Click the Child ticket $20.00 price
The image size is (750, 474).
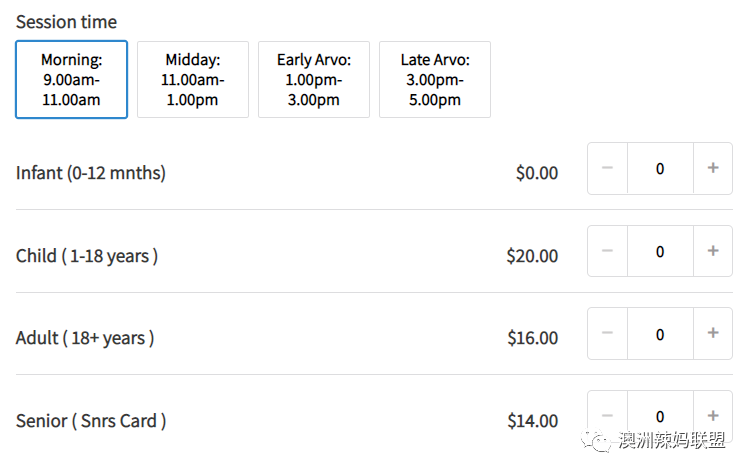pyautogui.click(x=532, y=256)
